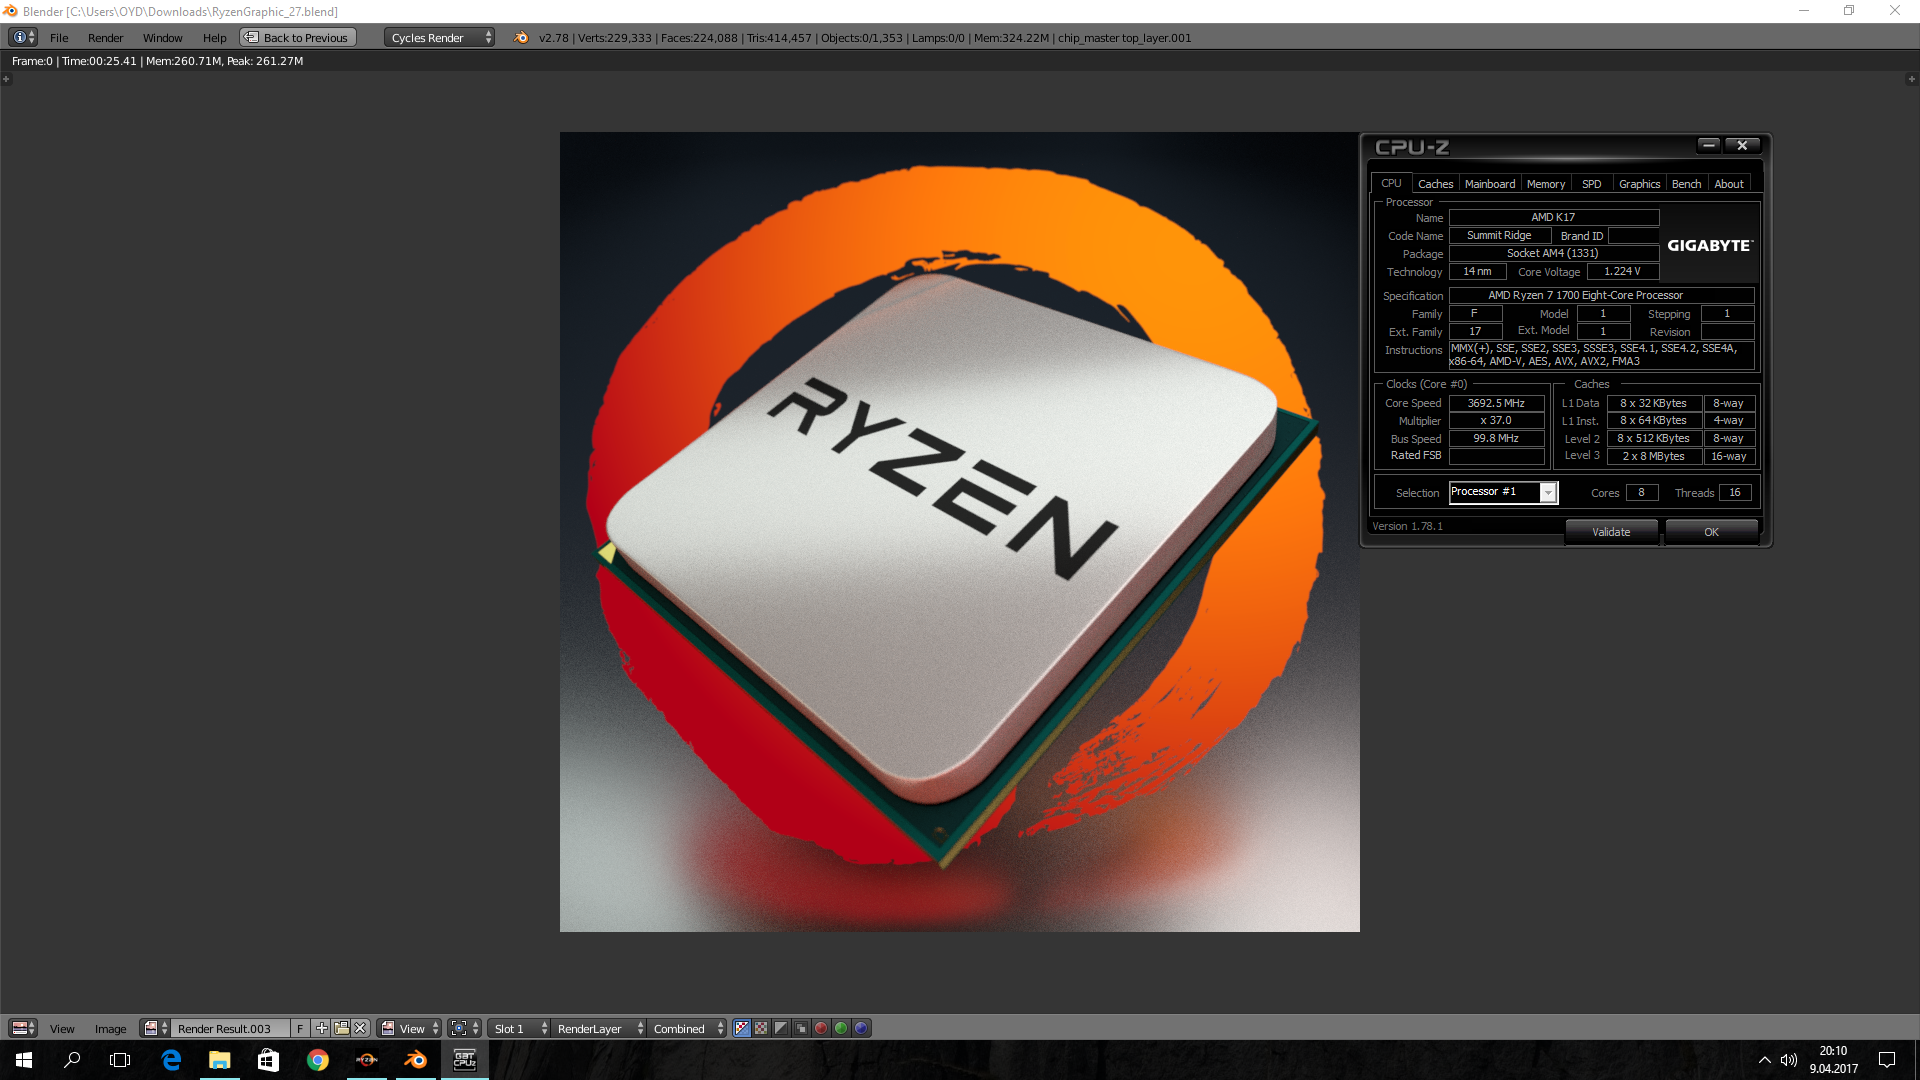The height and width of the screenshot is (1080, 1920).
Task: Minimize the CPU-Z window
Action: [x=1709, y=145]
